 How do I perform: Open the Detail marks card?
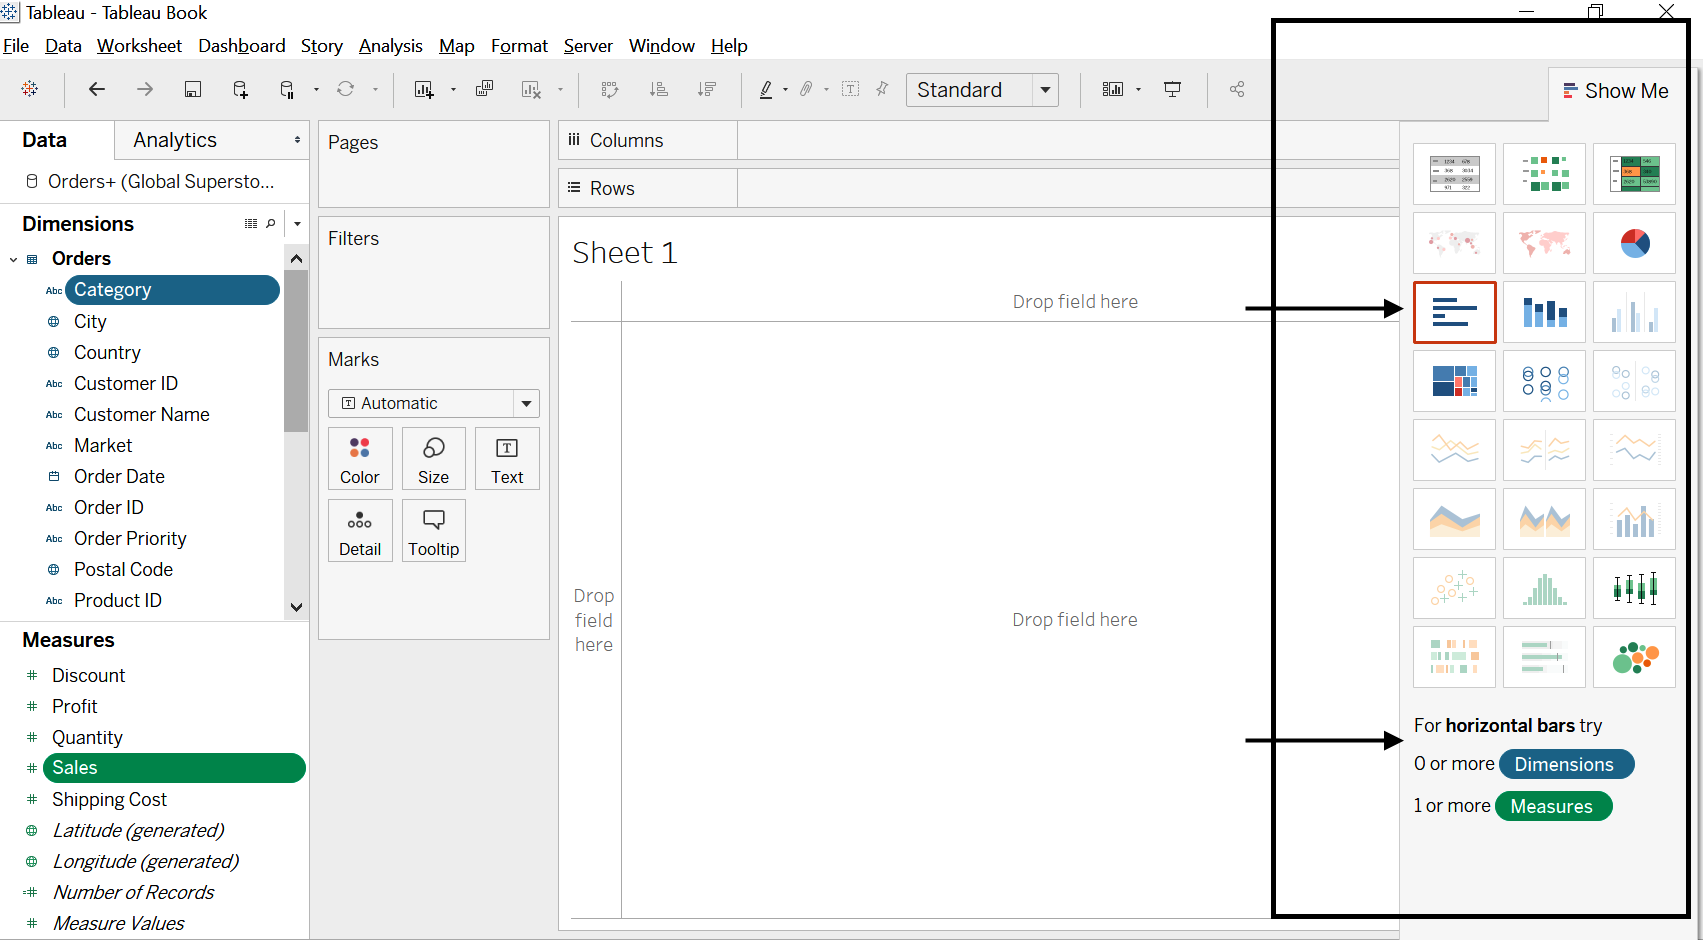coord(360,531)
